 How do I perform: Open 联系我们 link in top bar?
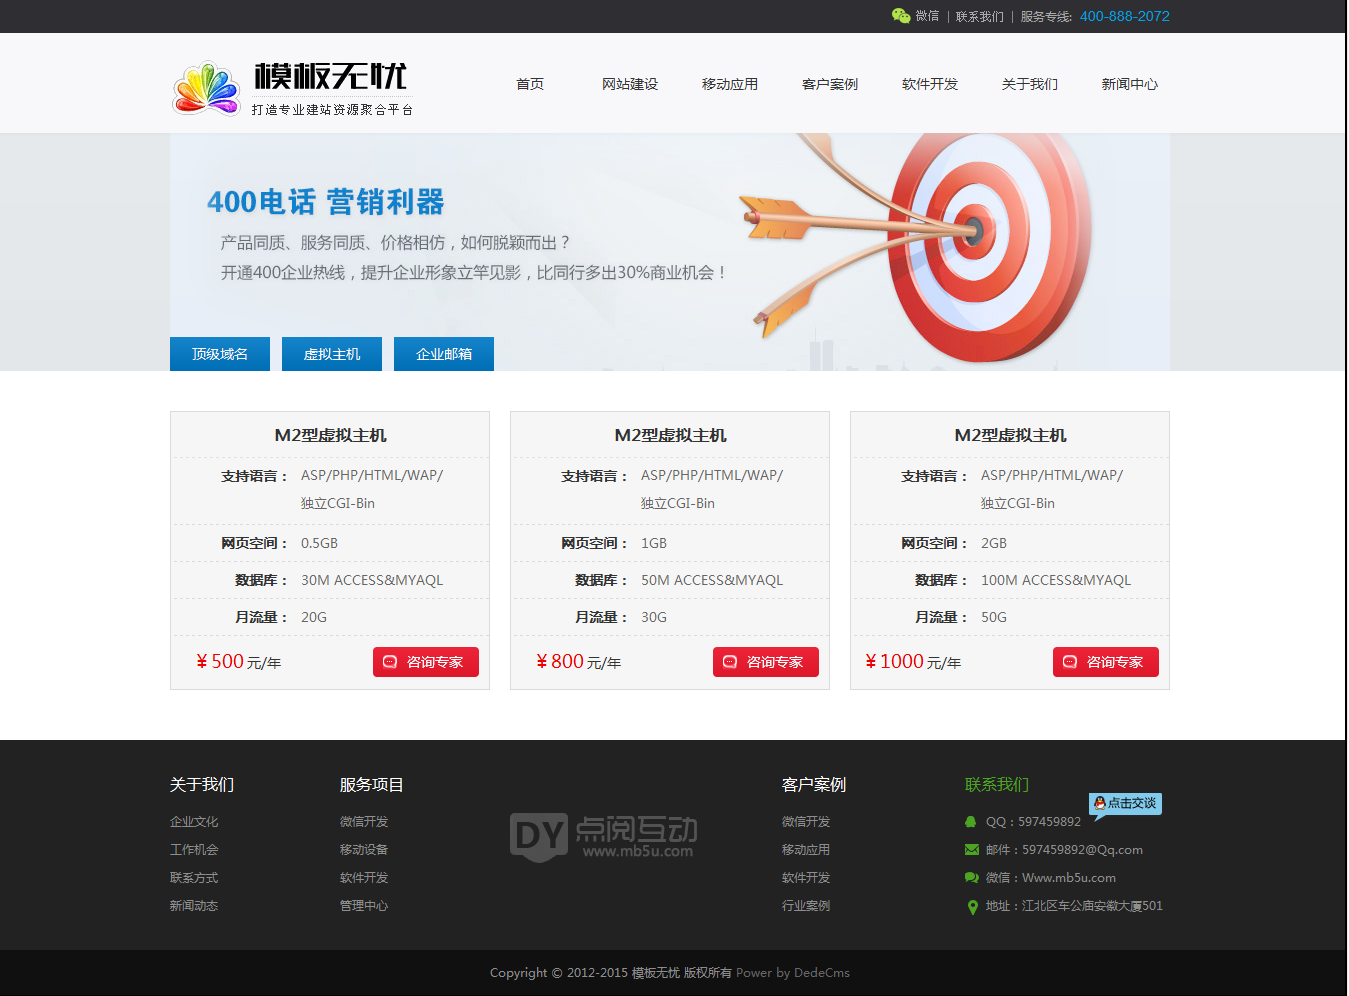click(x=979, y=17)
